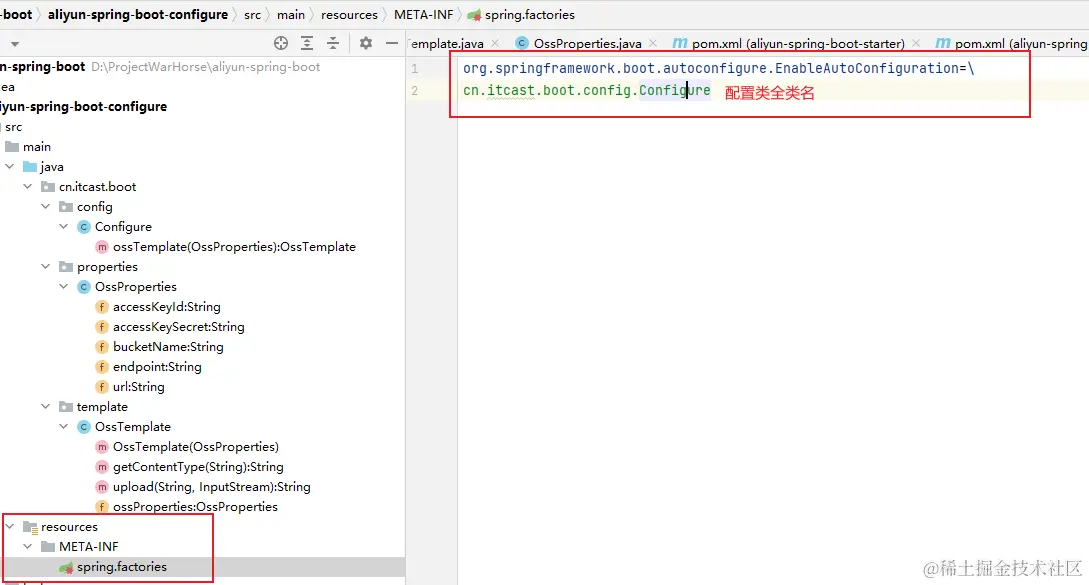The height and width of the screenshot is (585, 1089).
Task: Click aliyun-spring-boot-configure in breadcrumb
Action: click(138, 15)
